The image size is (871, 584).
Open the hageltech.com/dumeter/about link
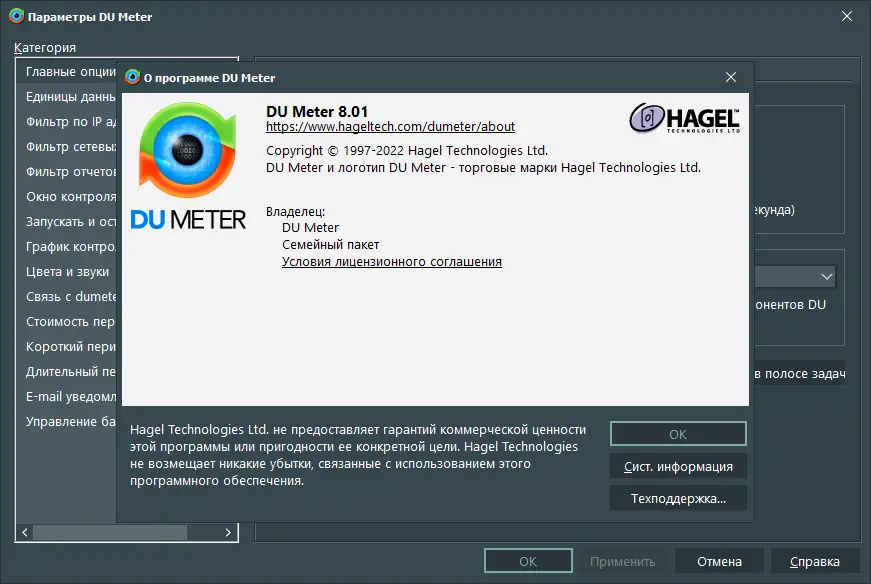coord(390,127)
